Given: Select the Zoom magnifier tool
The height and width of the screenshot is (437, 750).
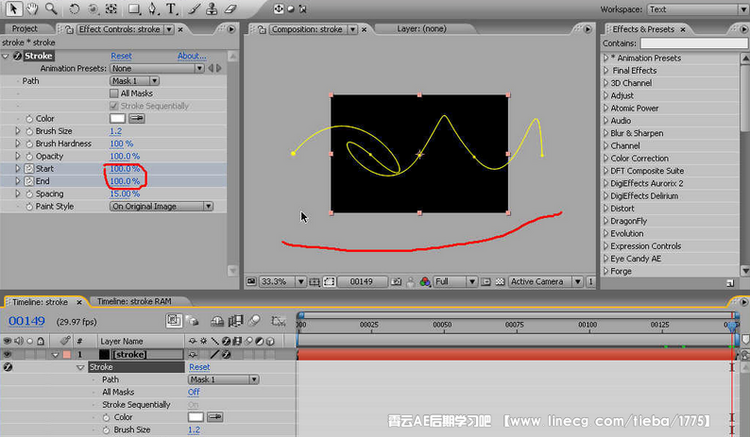Looking at the screenshot, I should [51, 9].
